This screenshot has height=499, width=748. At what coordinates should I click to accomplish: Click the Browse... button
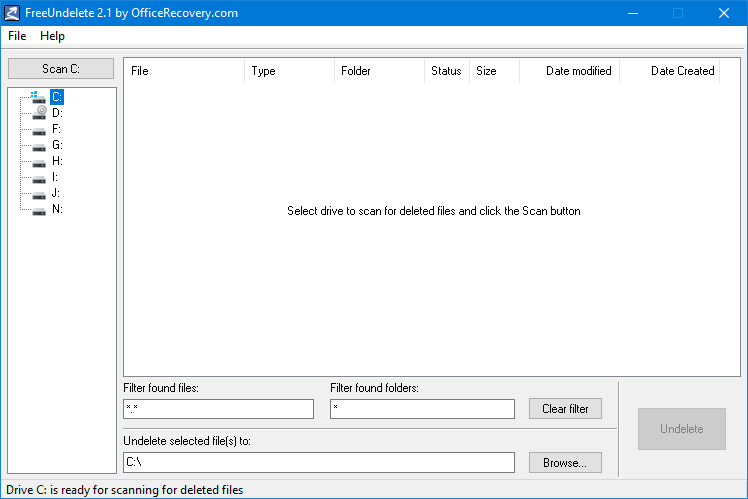click(565, 463)
